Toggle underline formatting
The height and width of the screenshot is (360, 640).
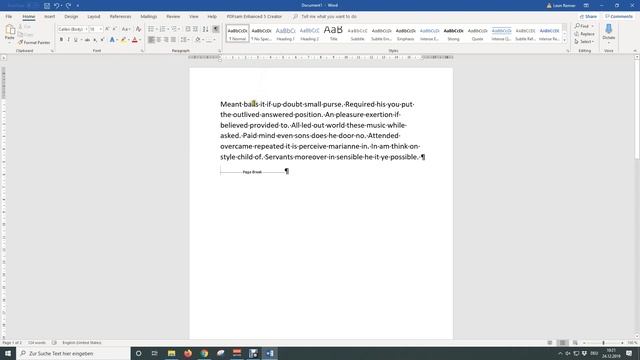pos(76,40)
